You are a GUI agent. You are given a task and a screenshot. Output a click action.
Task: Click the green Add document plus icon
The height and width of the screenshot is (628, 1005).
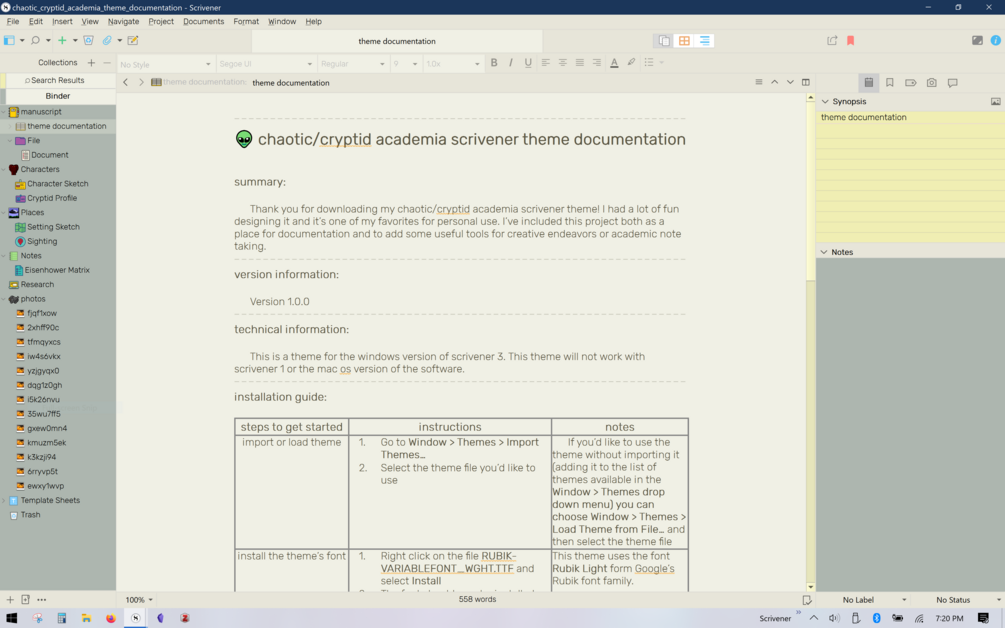point(62,40)
